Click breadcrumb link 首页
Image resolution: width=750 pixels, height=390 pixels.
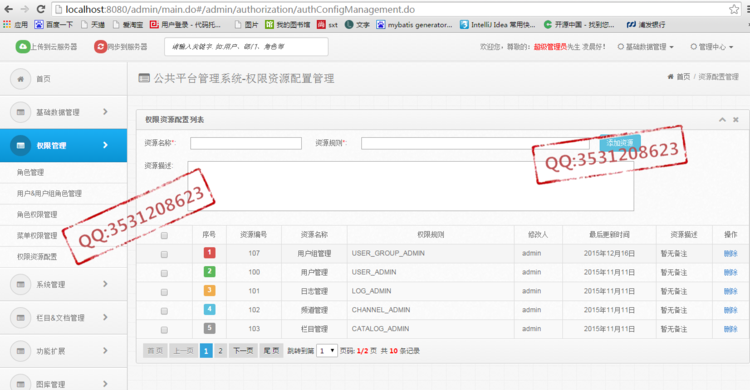tap(683, 77)
